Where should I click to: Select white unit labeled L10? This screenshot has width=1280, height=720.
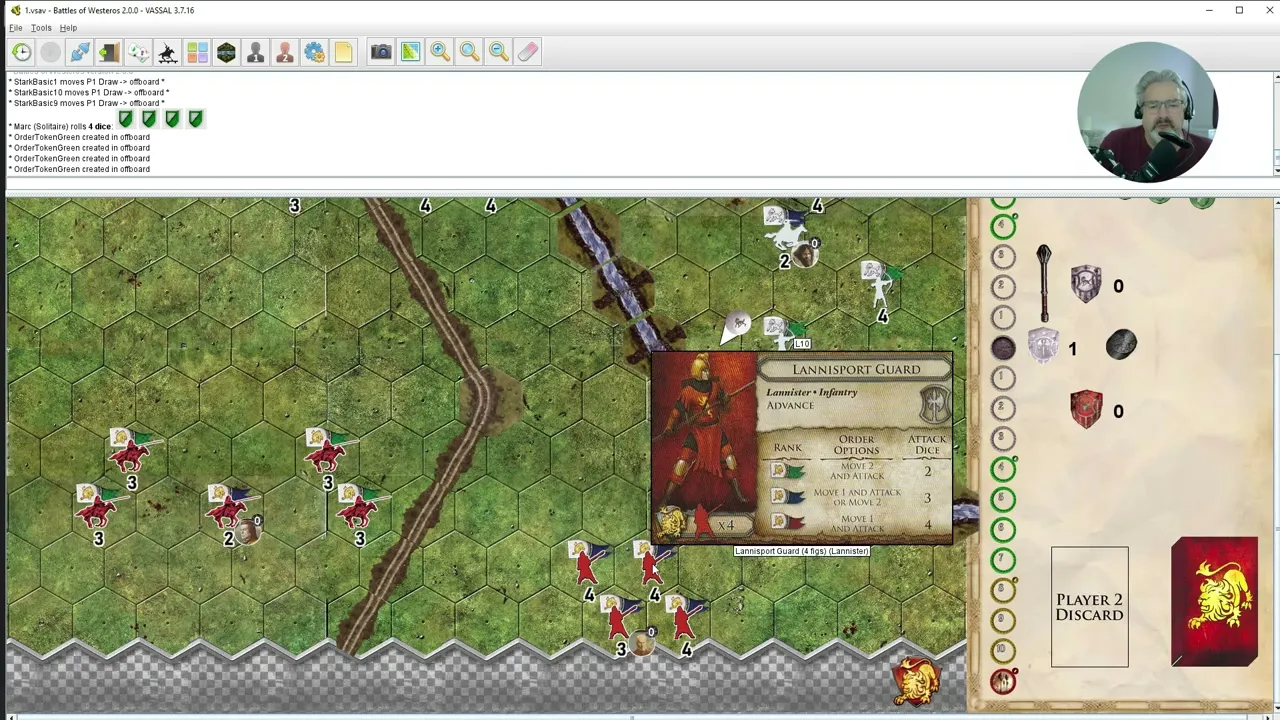[784, 334]
